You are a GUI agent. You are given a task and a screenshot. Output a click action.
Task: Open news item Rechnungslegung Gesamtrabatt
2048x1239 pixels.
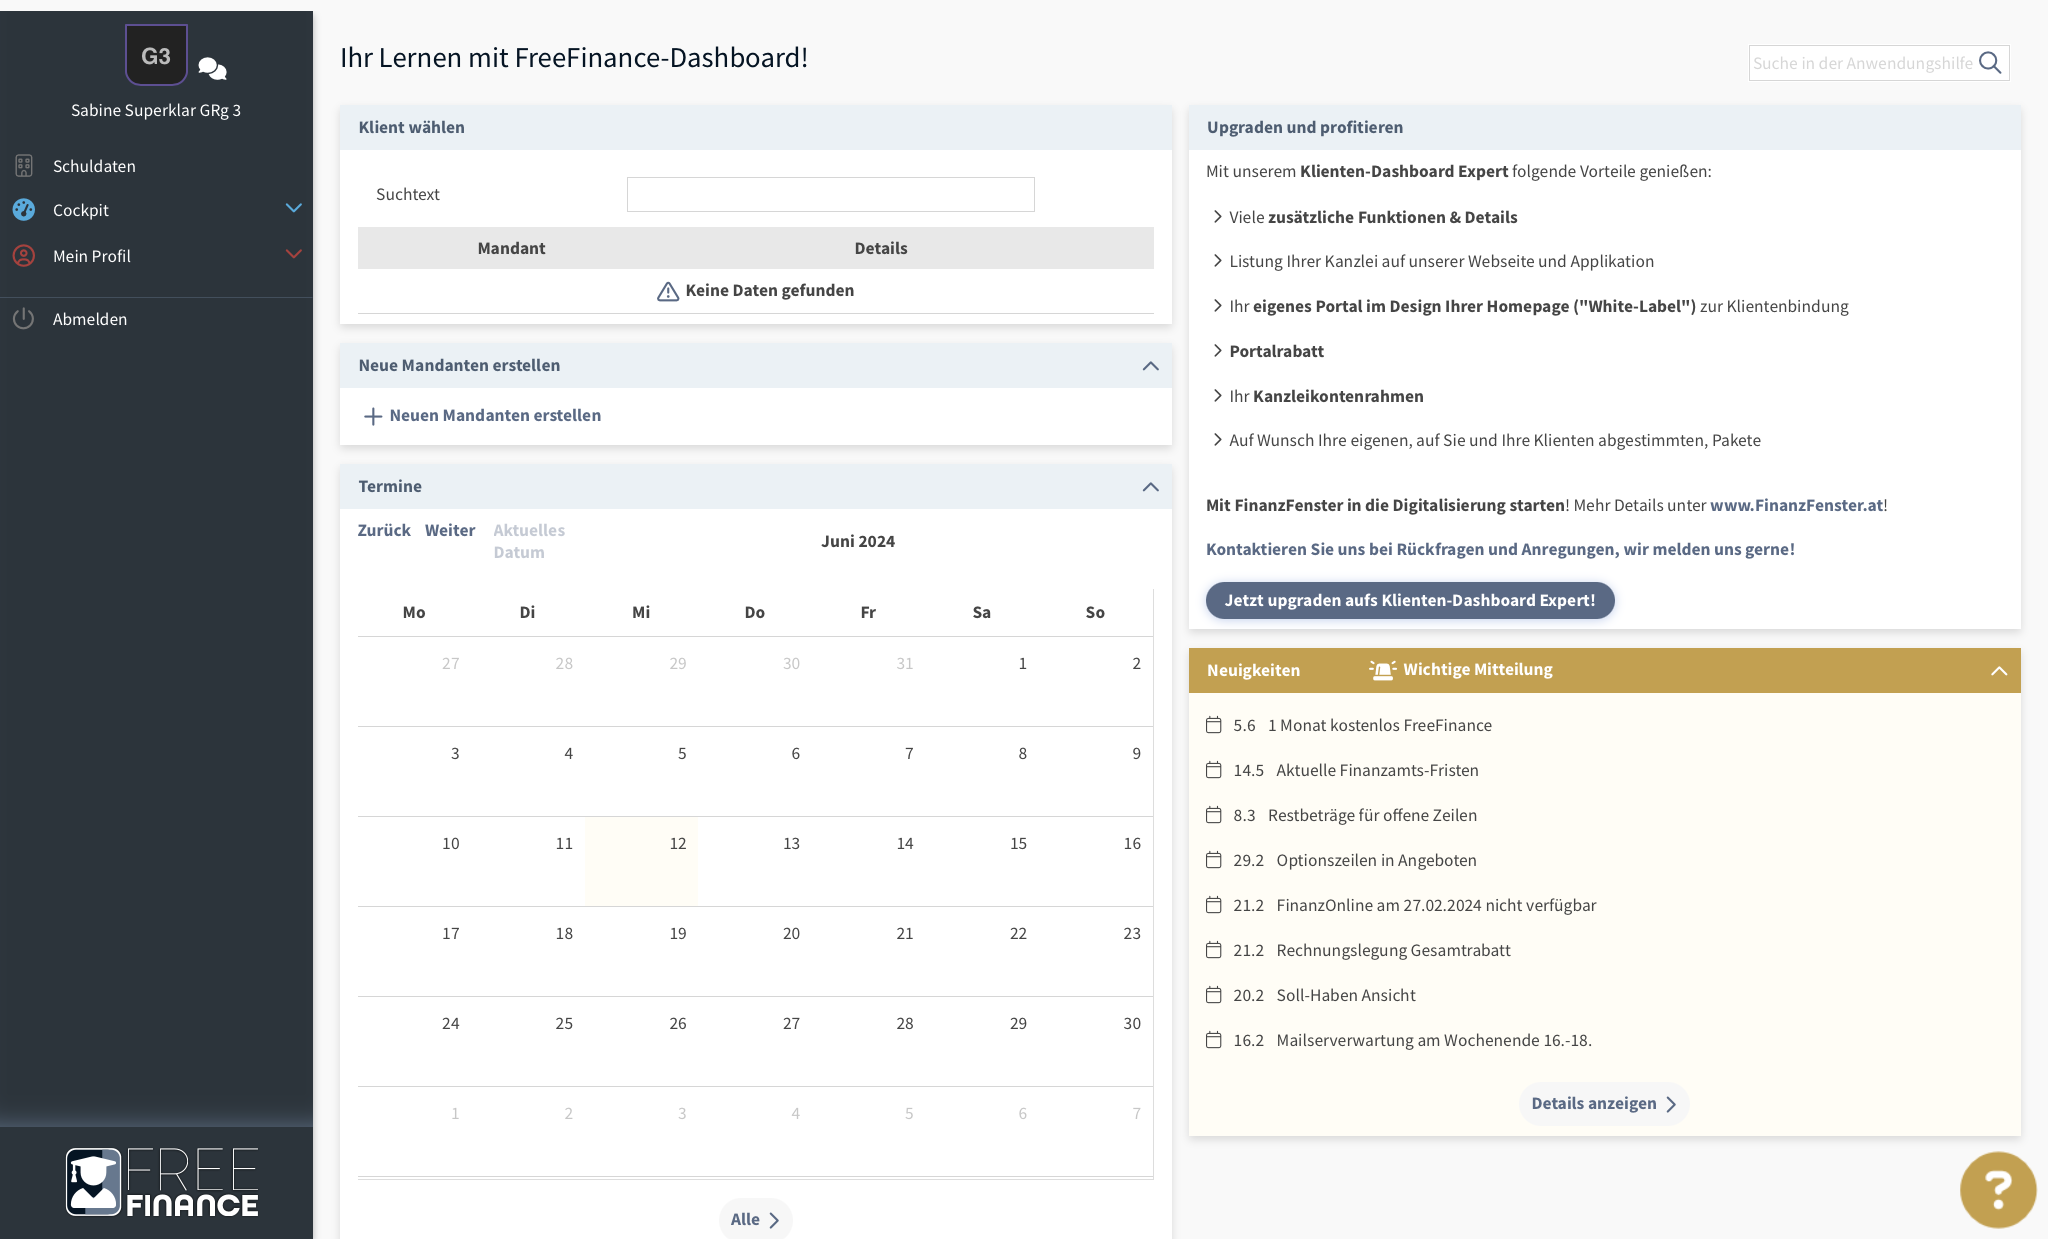1393,950
